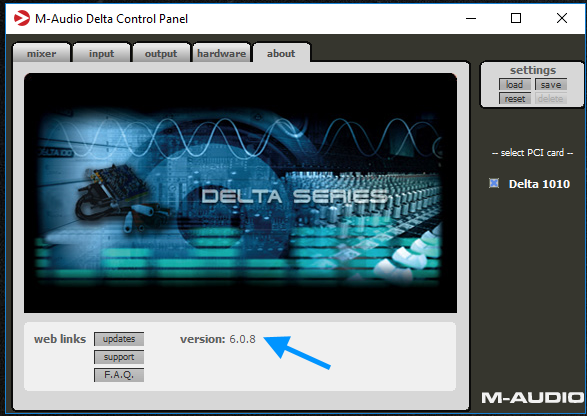Open the support web link
The width and height of the screenshot is (587, 416).
[119, 357]
